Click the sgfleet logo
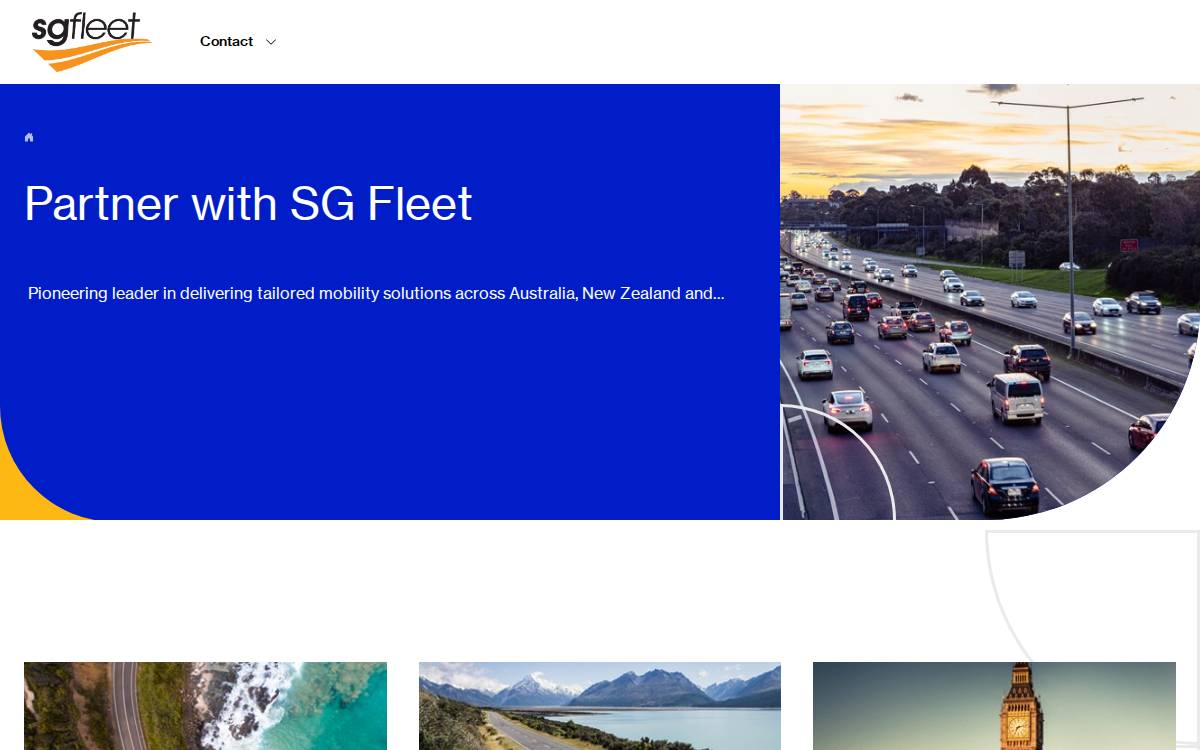 (91, 42)
